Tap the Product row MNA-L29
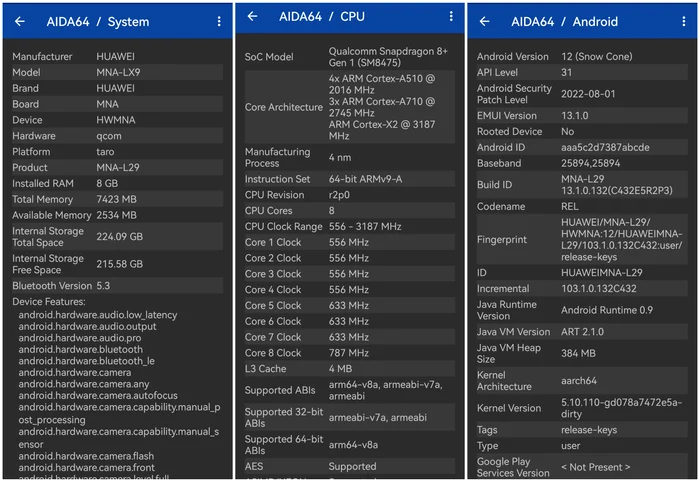 pyautogui.click(x=117, y=167)
